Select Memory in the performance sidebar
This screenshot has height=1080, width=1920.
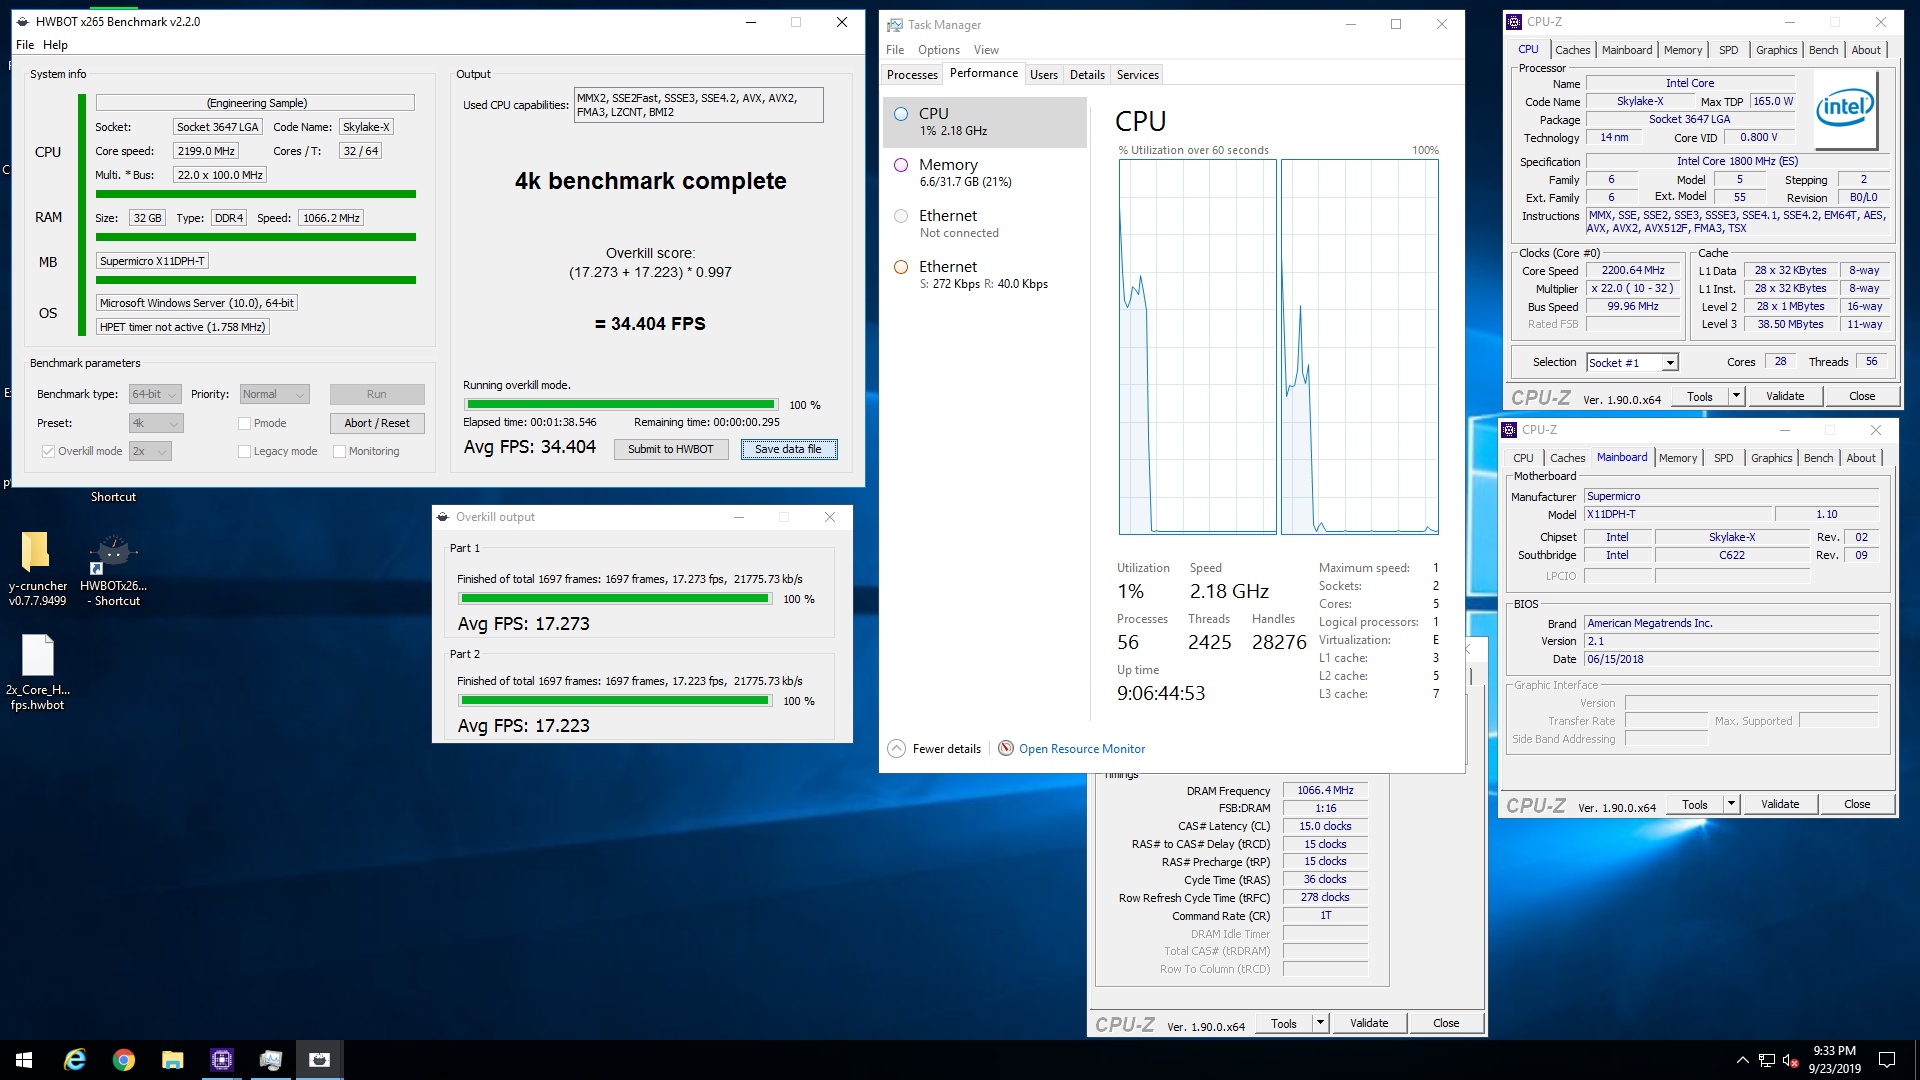click(x=985, y=173)
